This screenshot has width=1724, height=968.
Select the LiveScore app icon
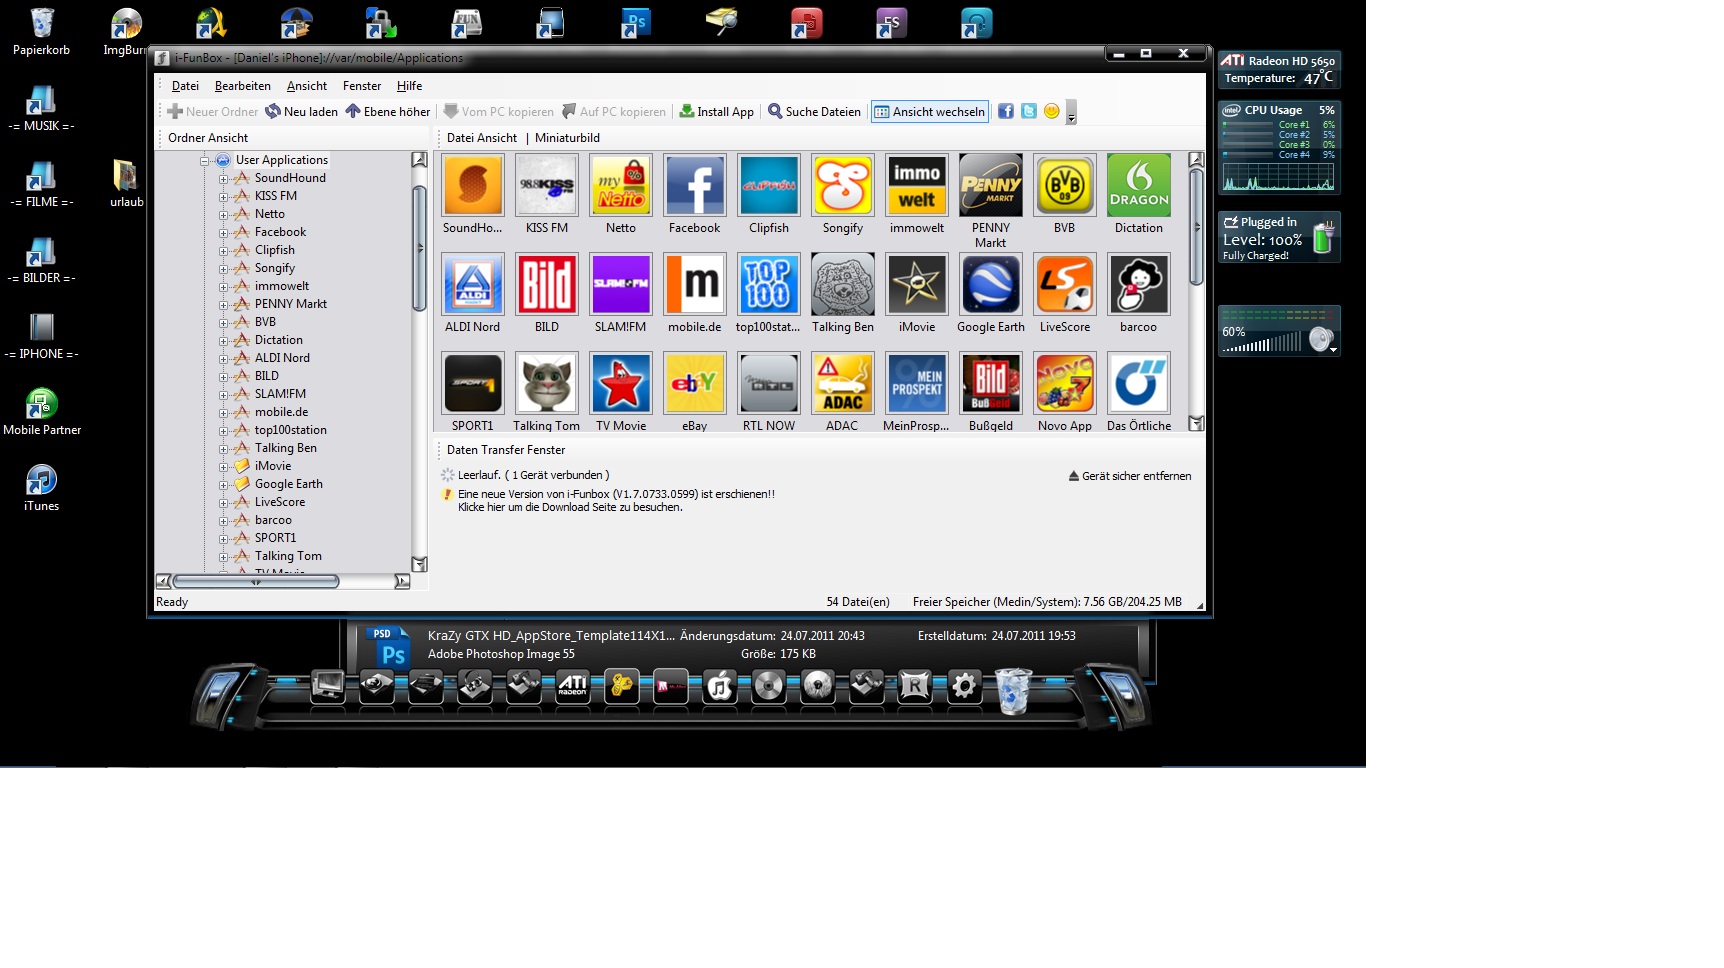1065,284
